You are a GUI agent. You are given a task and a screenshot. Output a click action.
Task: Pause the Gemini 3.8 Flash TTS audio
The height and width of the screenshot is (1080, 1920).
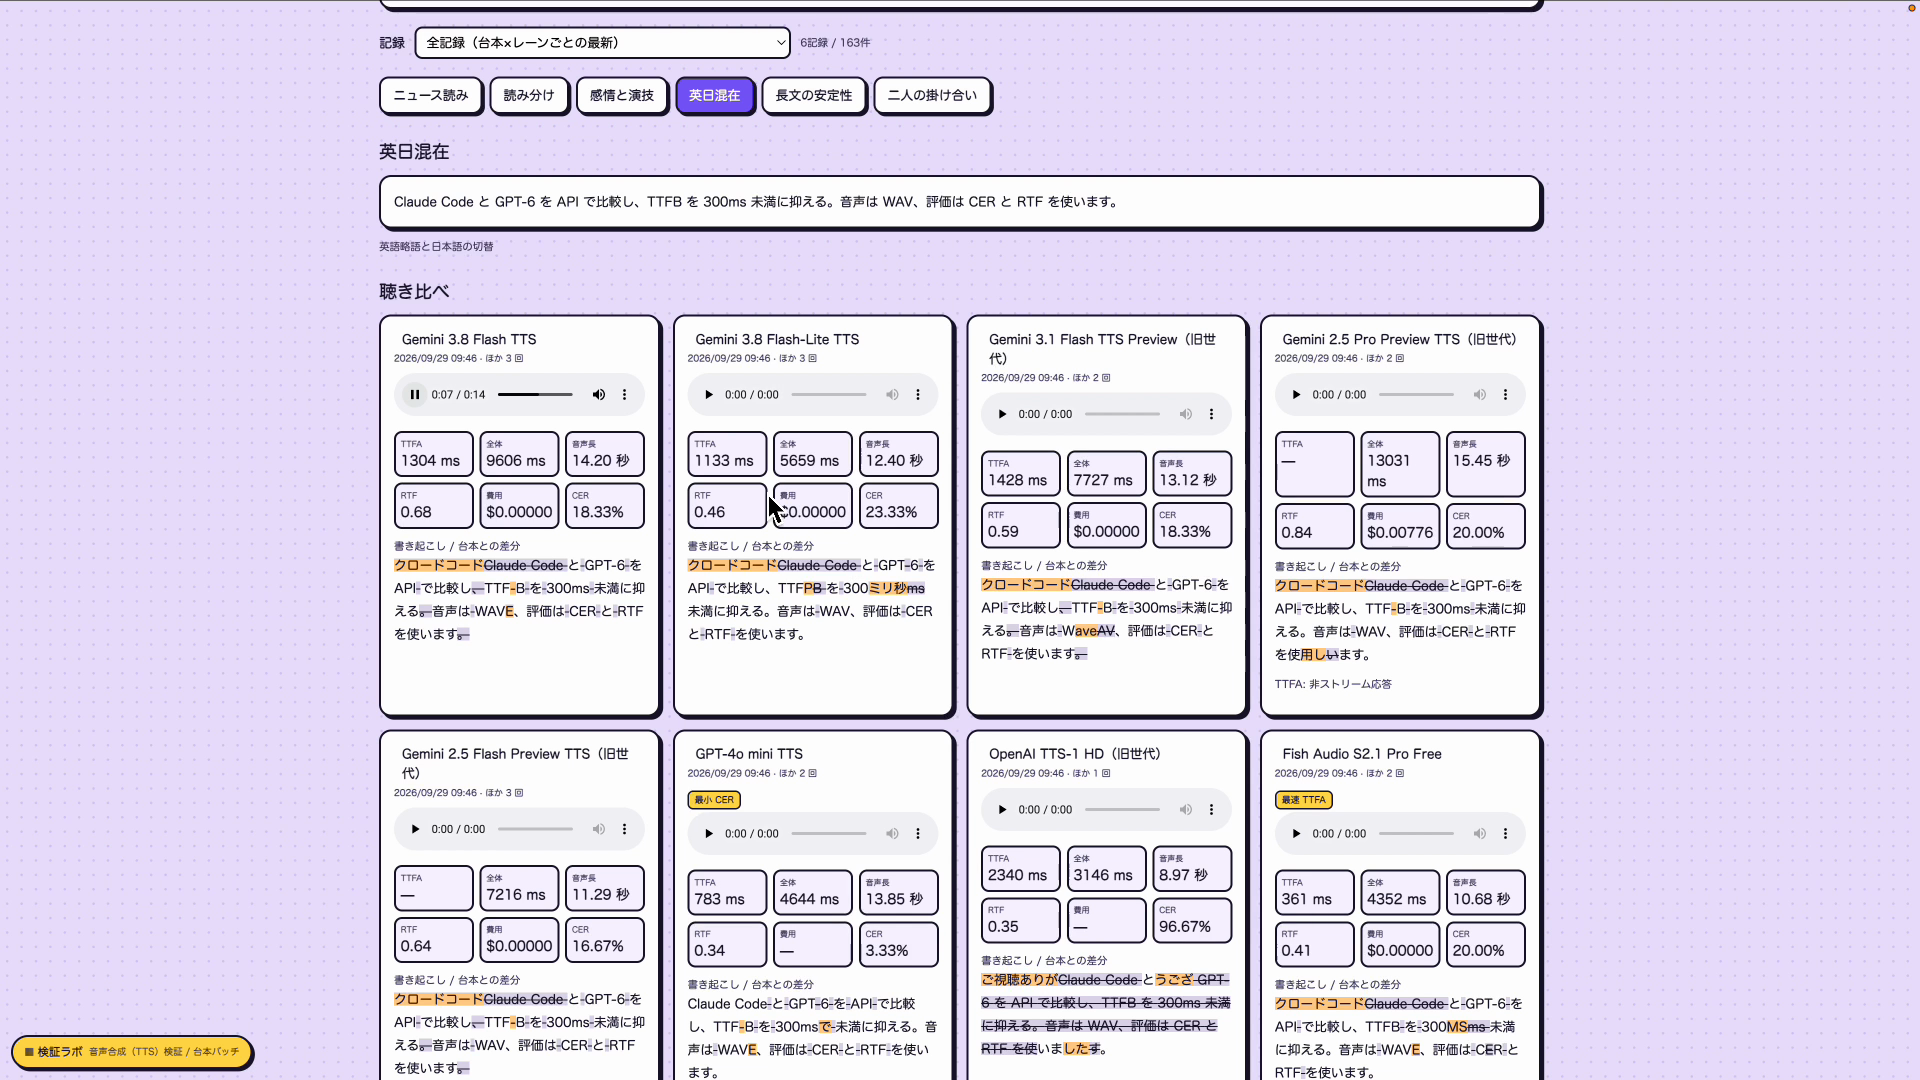414,395
